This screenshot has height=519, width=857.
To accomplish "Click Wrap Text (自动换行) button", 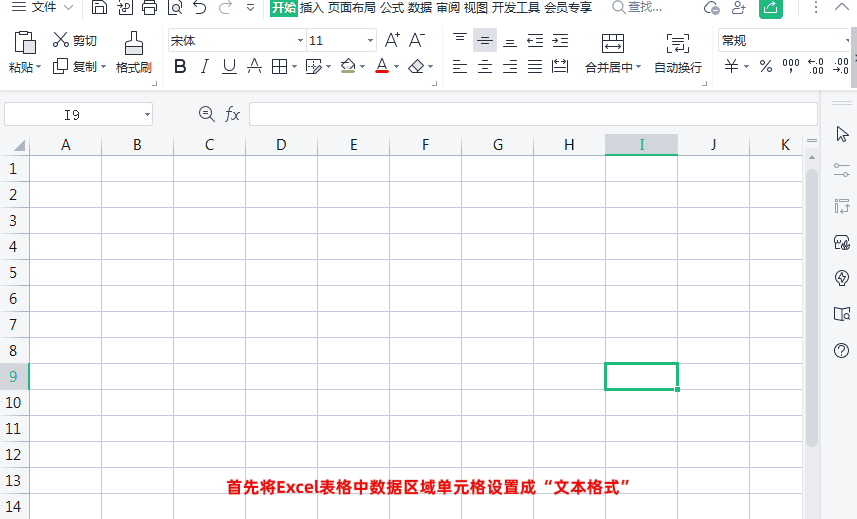I will click(678, 53).
